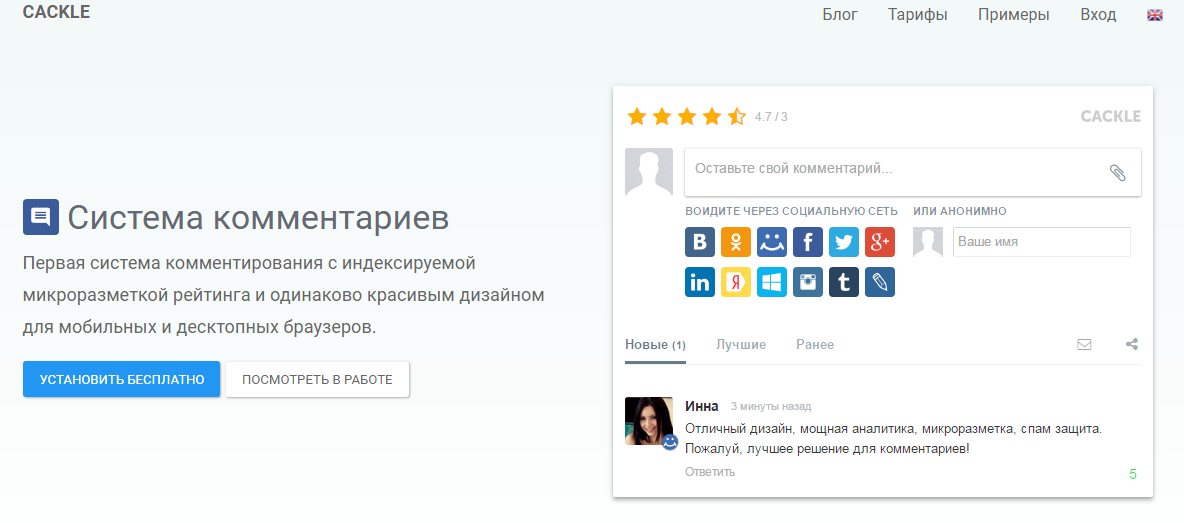Viewport: 1184px width, 523px height.
Task: Click the ВОЙДИТЕ ЧЕРЕЗ СОЦИАЛЬНУЮ СЕТЬ label
Action: [791, 211]
